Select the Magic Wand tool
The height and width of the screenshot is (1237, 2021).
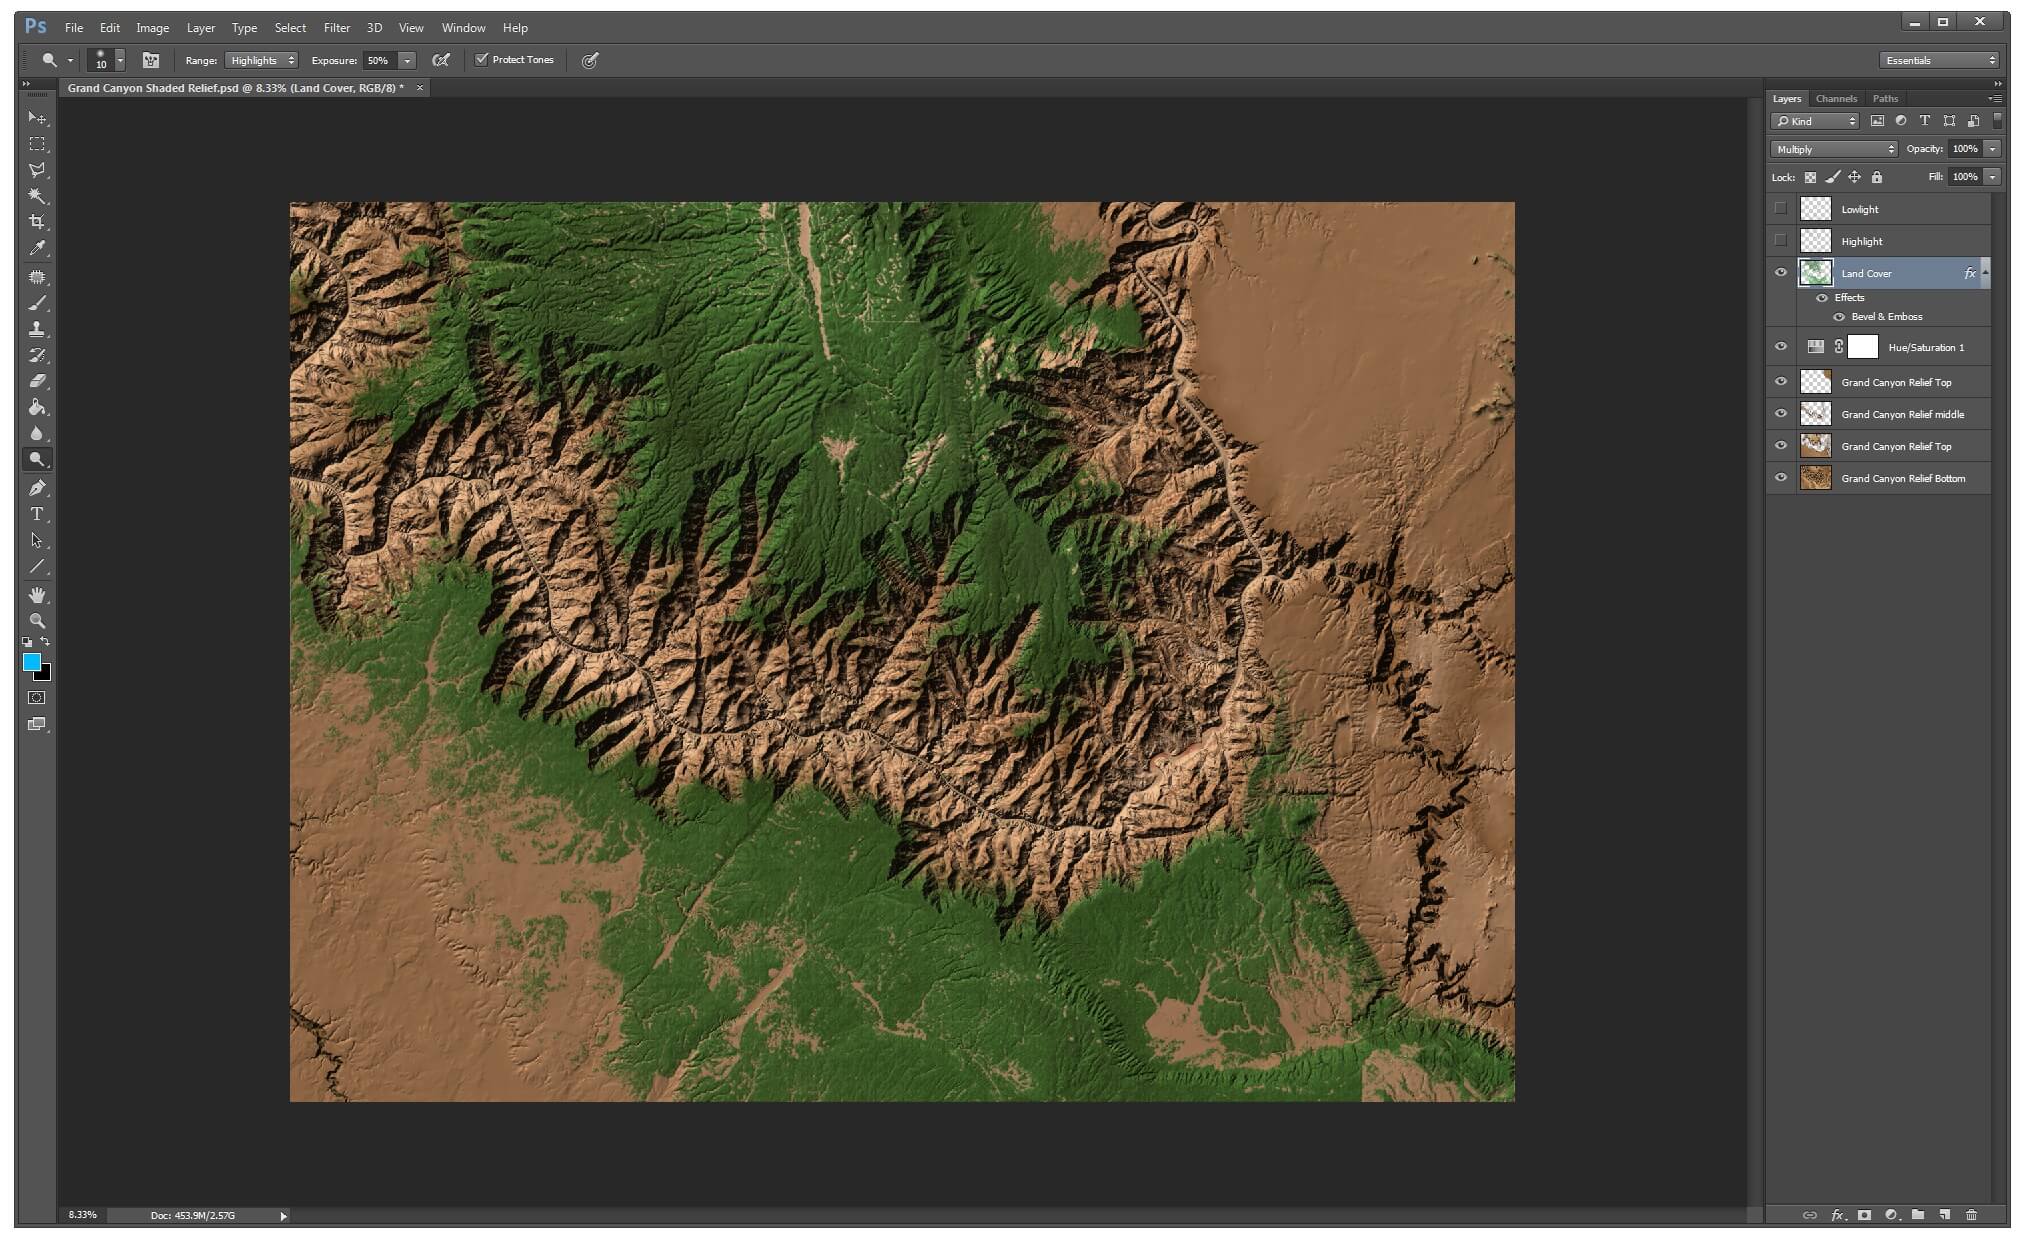tap(37, 196)
